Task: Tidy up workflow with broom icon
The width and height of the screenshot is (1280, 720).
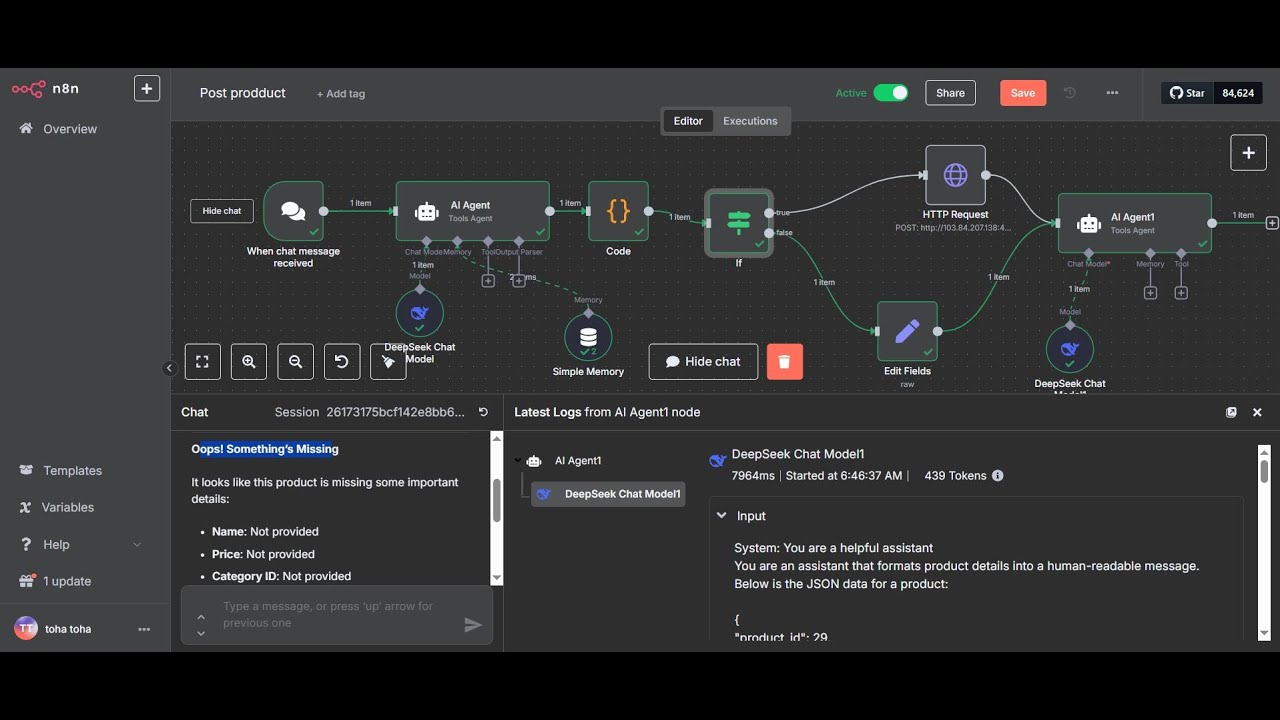Action: coord(388,362)
